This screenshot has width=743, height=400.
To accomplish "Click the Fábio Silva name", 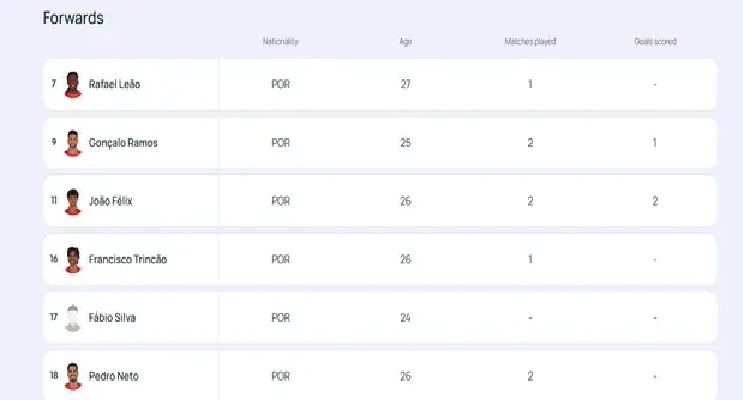I will [x=112, y=318].
